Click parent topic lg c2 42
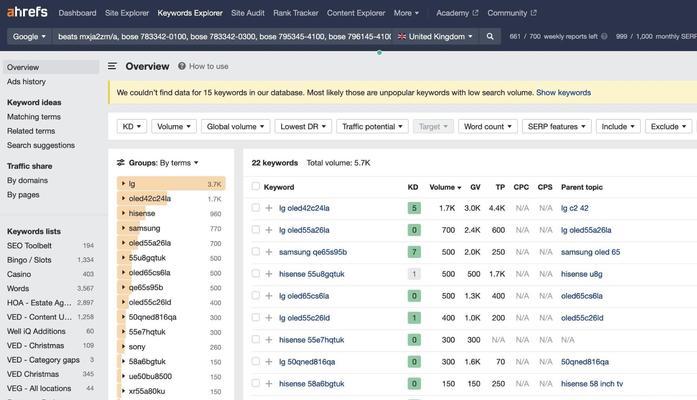This screenshot has height=400, width=697. click(574, 208)
